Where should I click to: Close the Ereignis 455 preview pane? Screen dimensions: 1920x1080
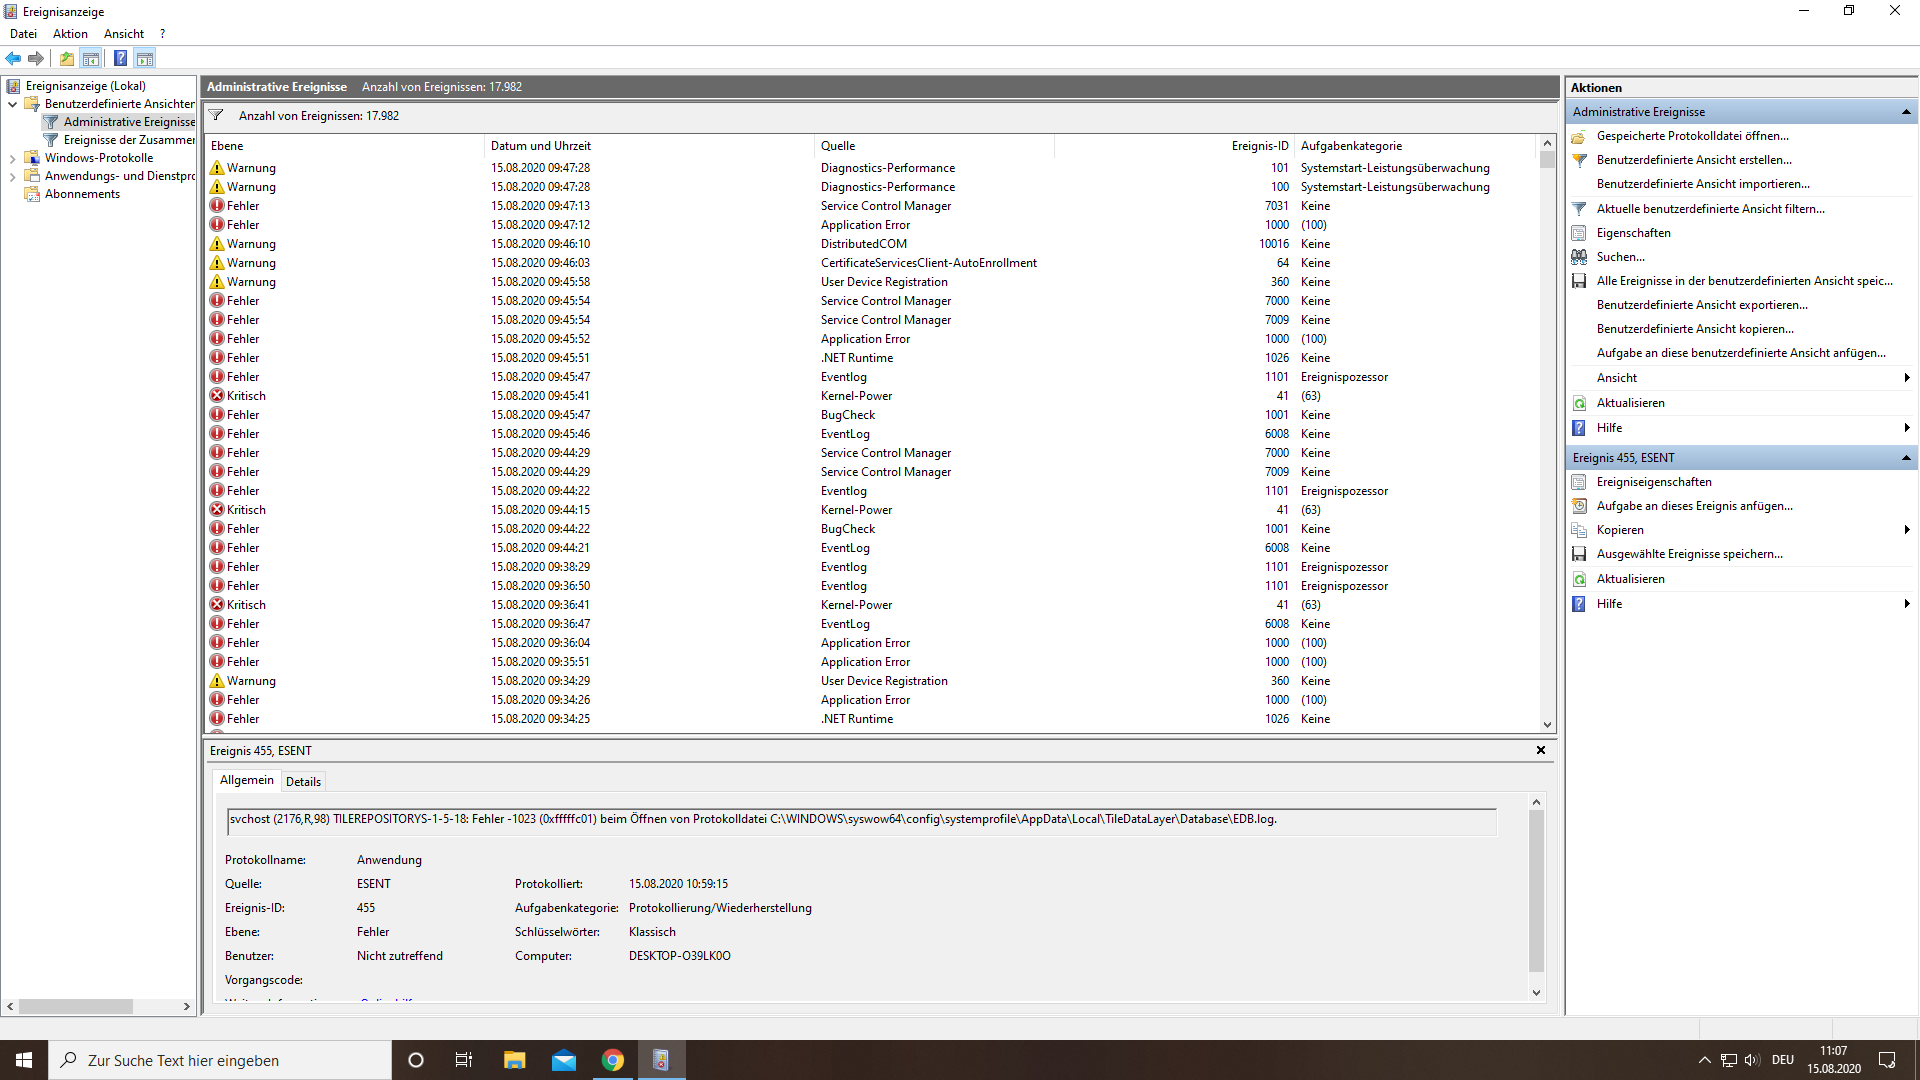[x=1540, y=750]
